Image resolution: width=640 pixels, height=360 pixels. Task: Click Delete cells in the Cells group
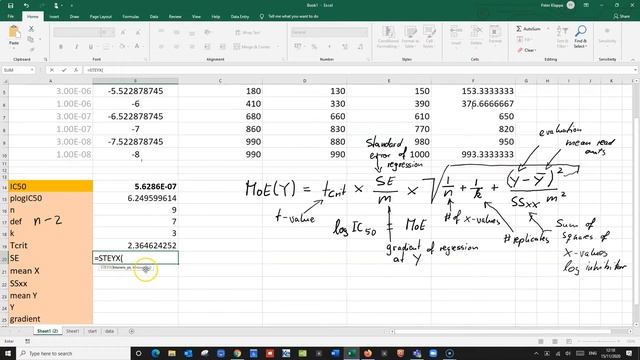(x=476, y=36)
